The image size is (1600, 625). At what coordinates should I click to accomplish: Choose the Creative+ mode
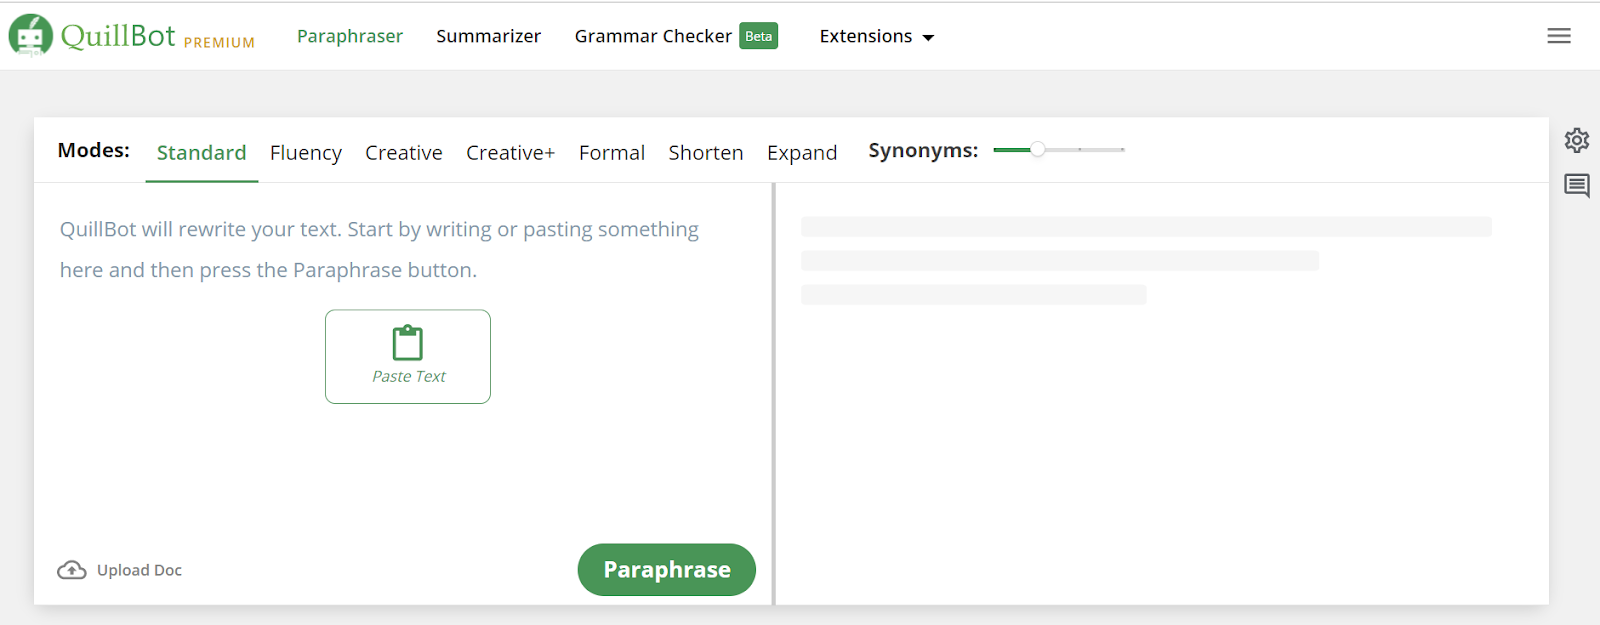510,153
